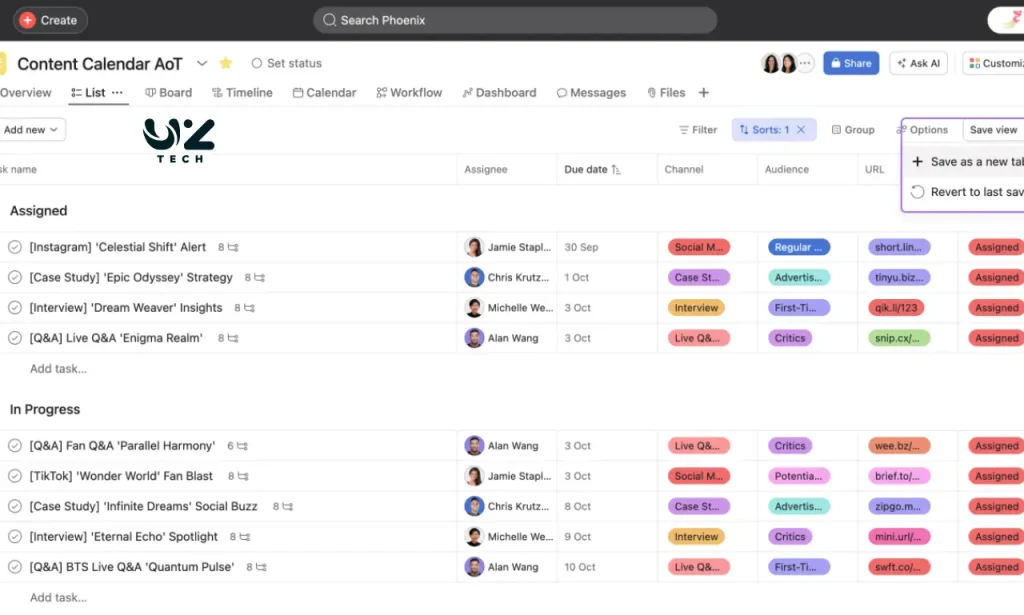Complete the 'Epic Odyssey' Strategy task
1024x615 pixels.
point(15,277)
